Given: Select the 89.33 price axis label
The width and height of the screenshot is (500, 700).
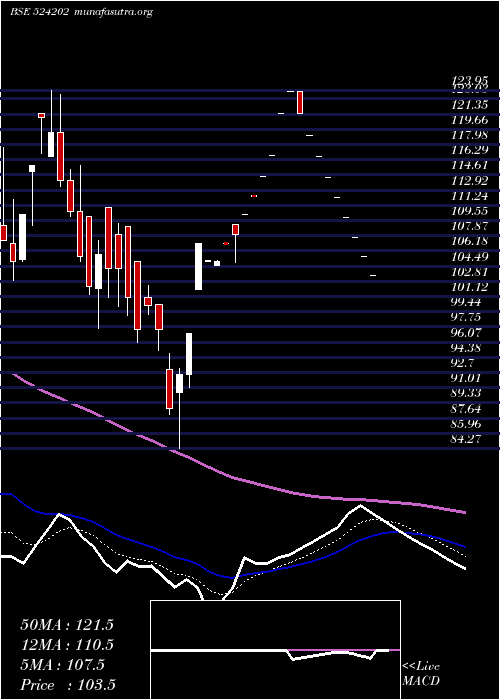Looking at the screenshot, I should (x=466, y=393).
